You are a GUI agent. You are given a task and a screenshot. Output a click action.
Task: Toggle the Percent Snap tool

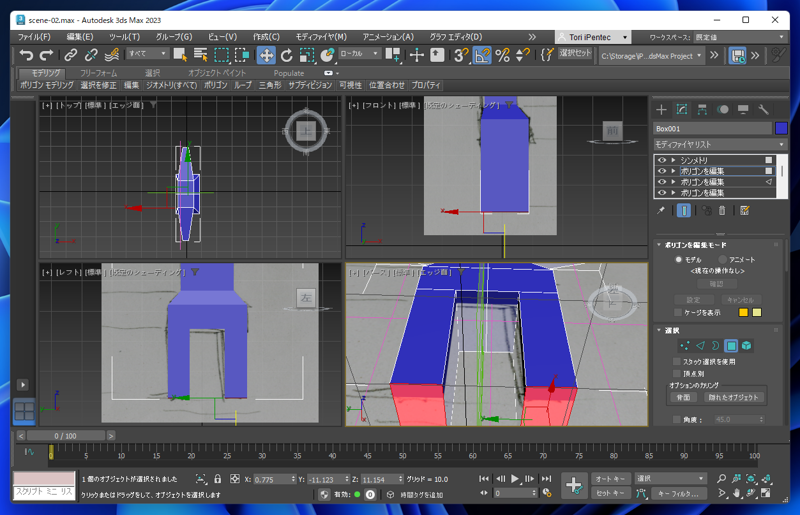pos(503,55)
